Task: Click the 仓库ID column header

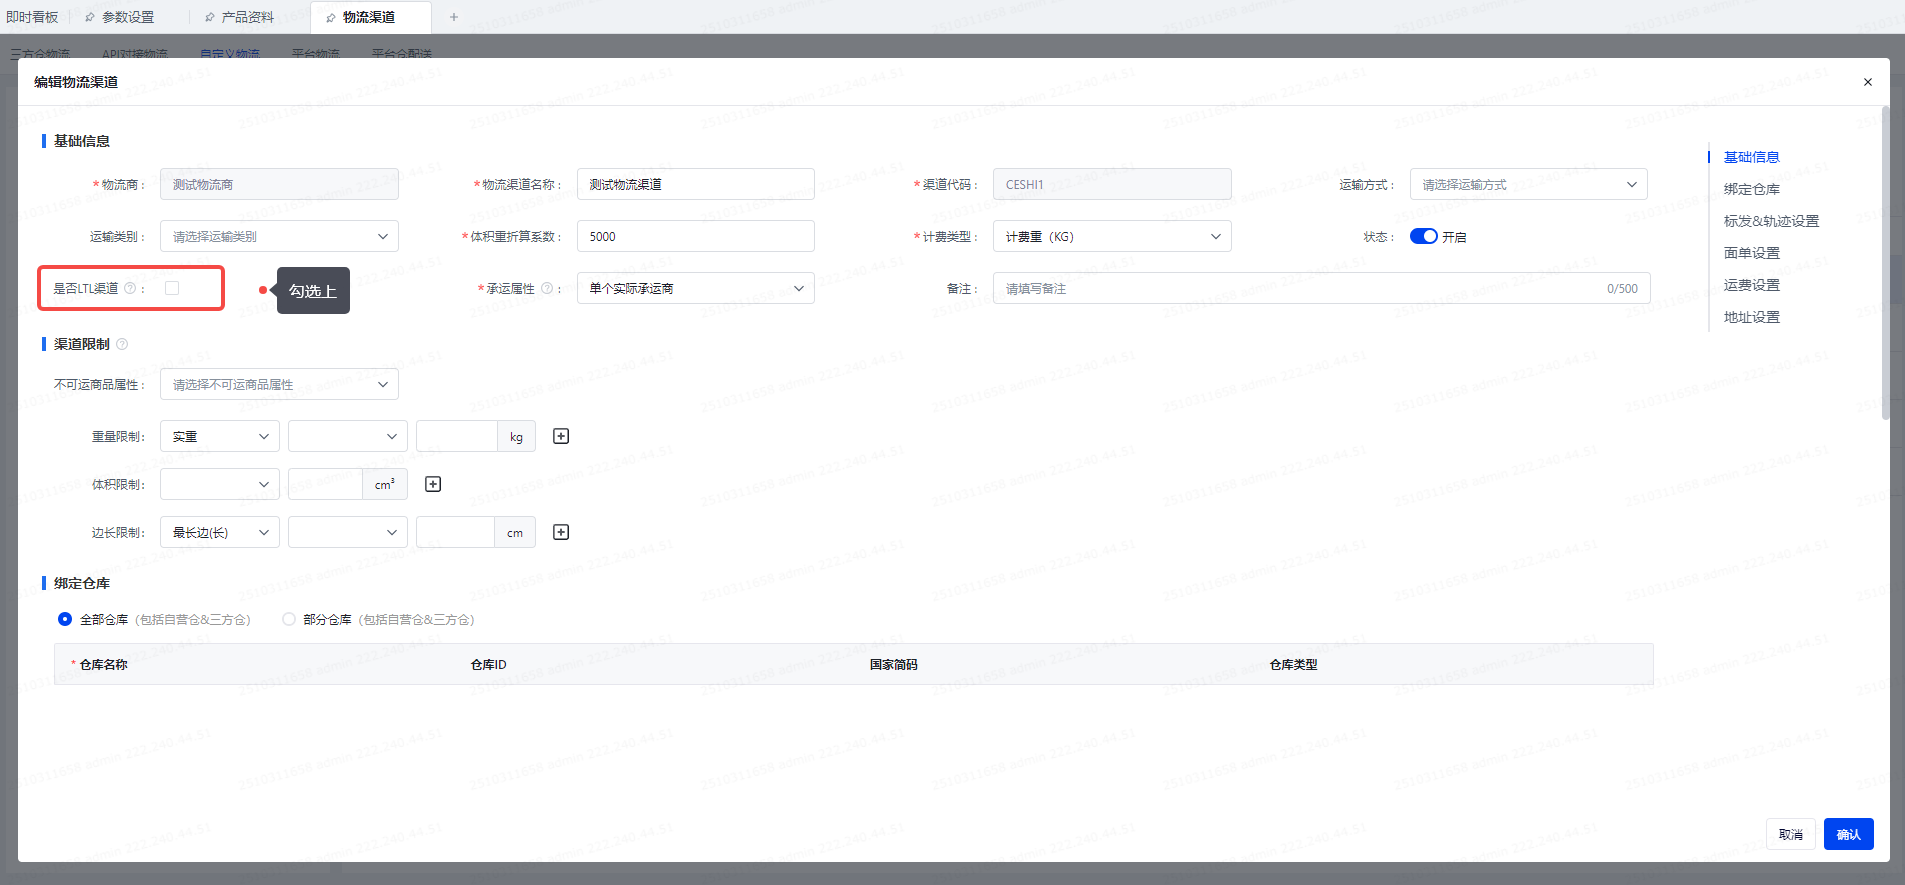Action: click(488, 664)
